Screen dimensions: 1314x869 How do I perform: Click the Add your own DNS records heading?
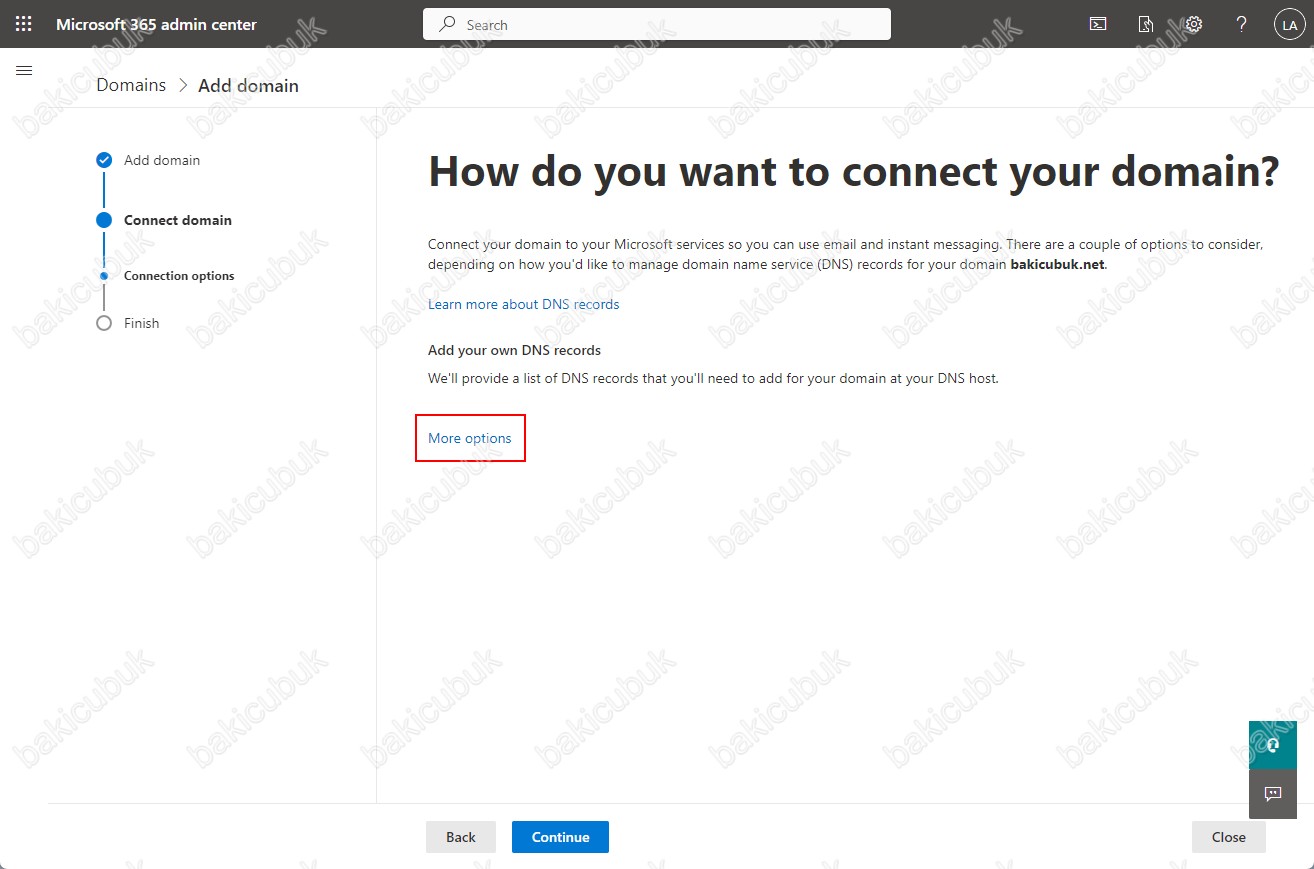point(514,350)
